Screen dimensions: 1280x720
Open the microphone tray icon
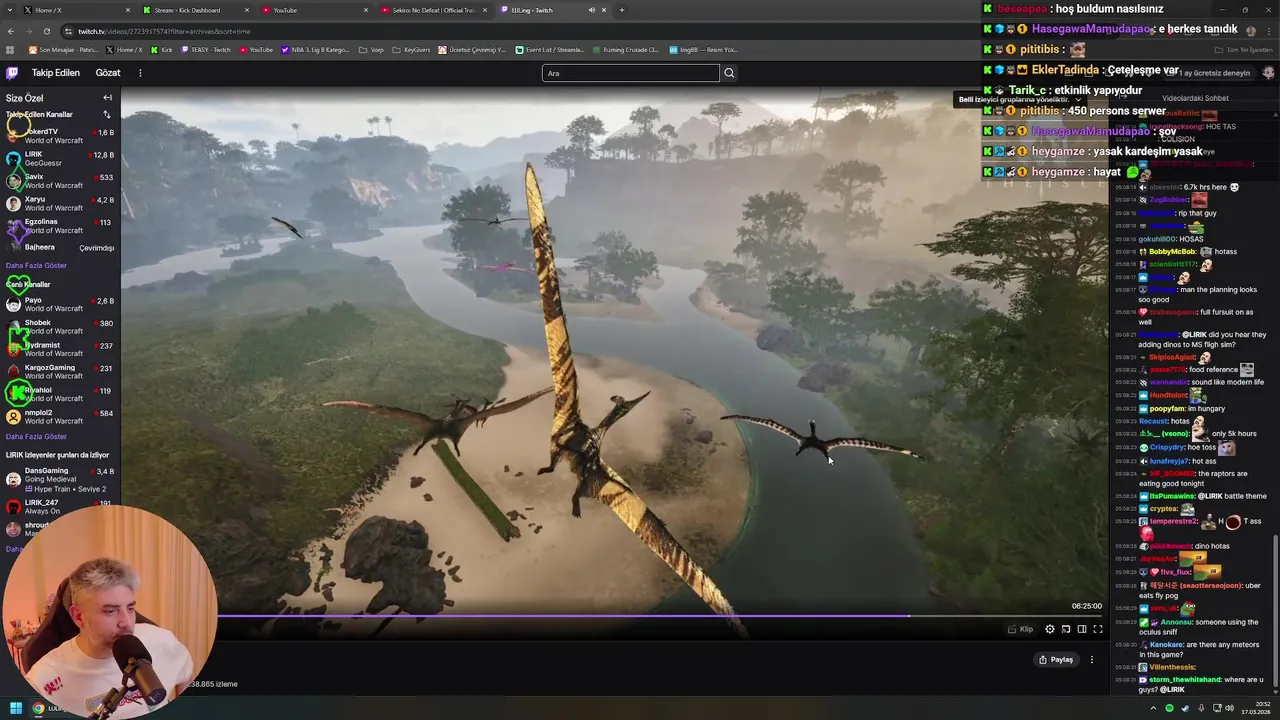tap(1199, 708)
